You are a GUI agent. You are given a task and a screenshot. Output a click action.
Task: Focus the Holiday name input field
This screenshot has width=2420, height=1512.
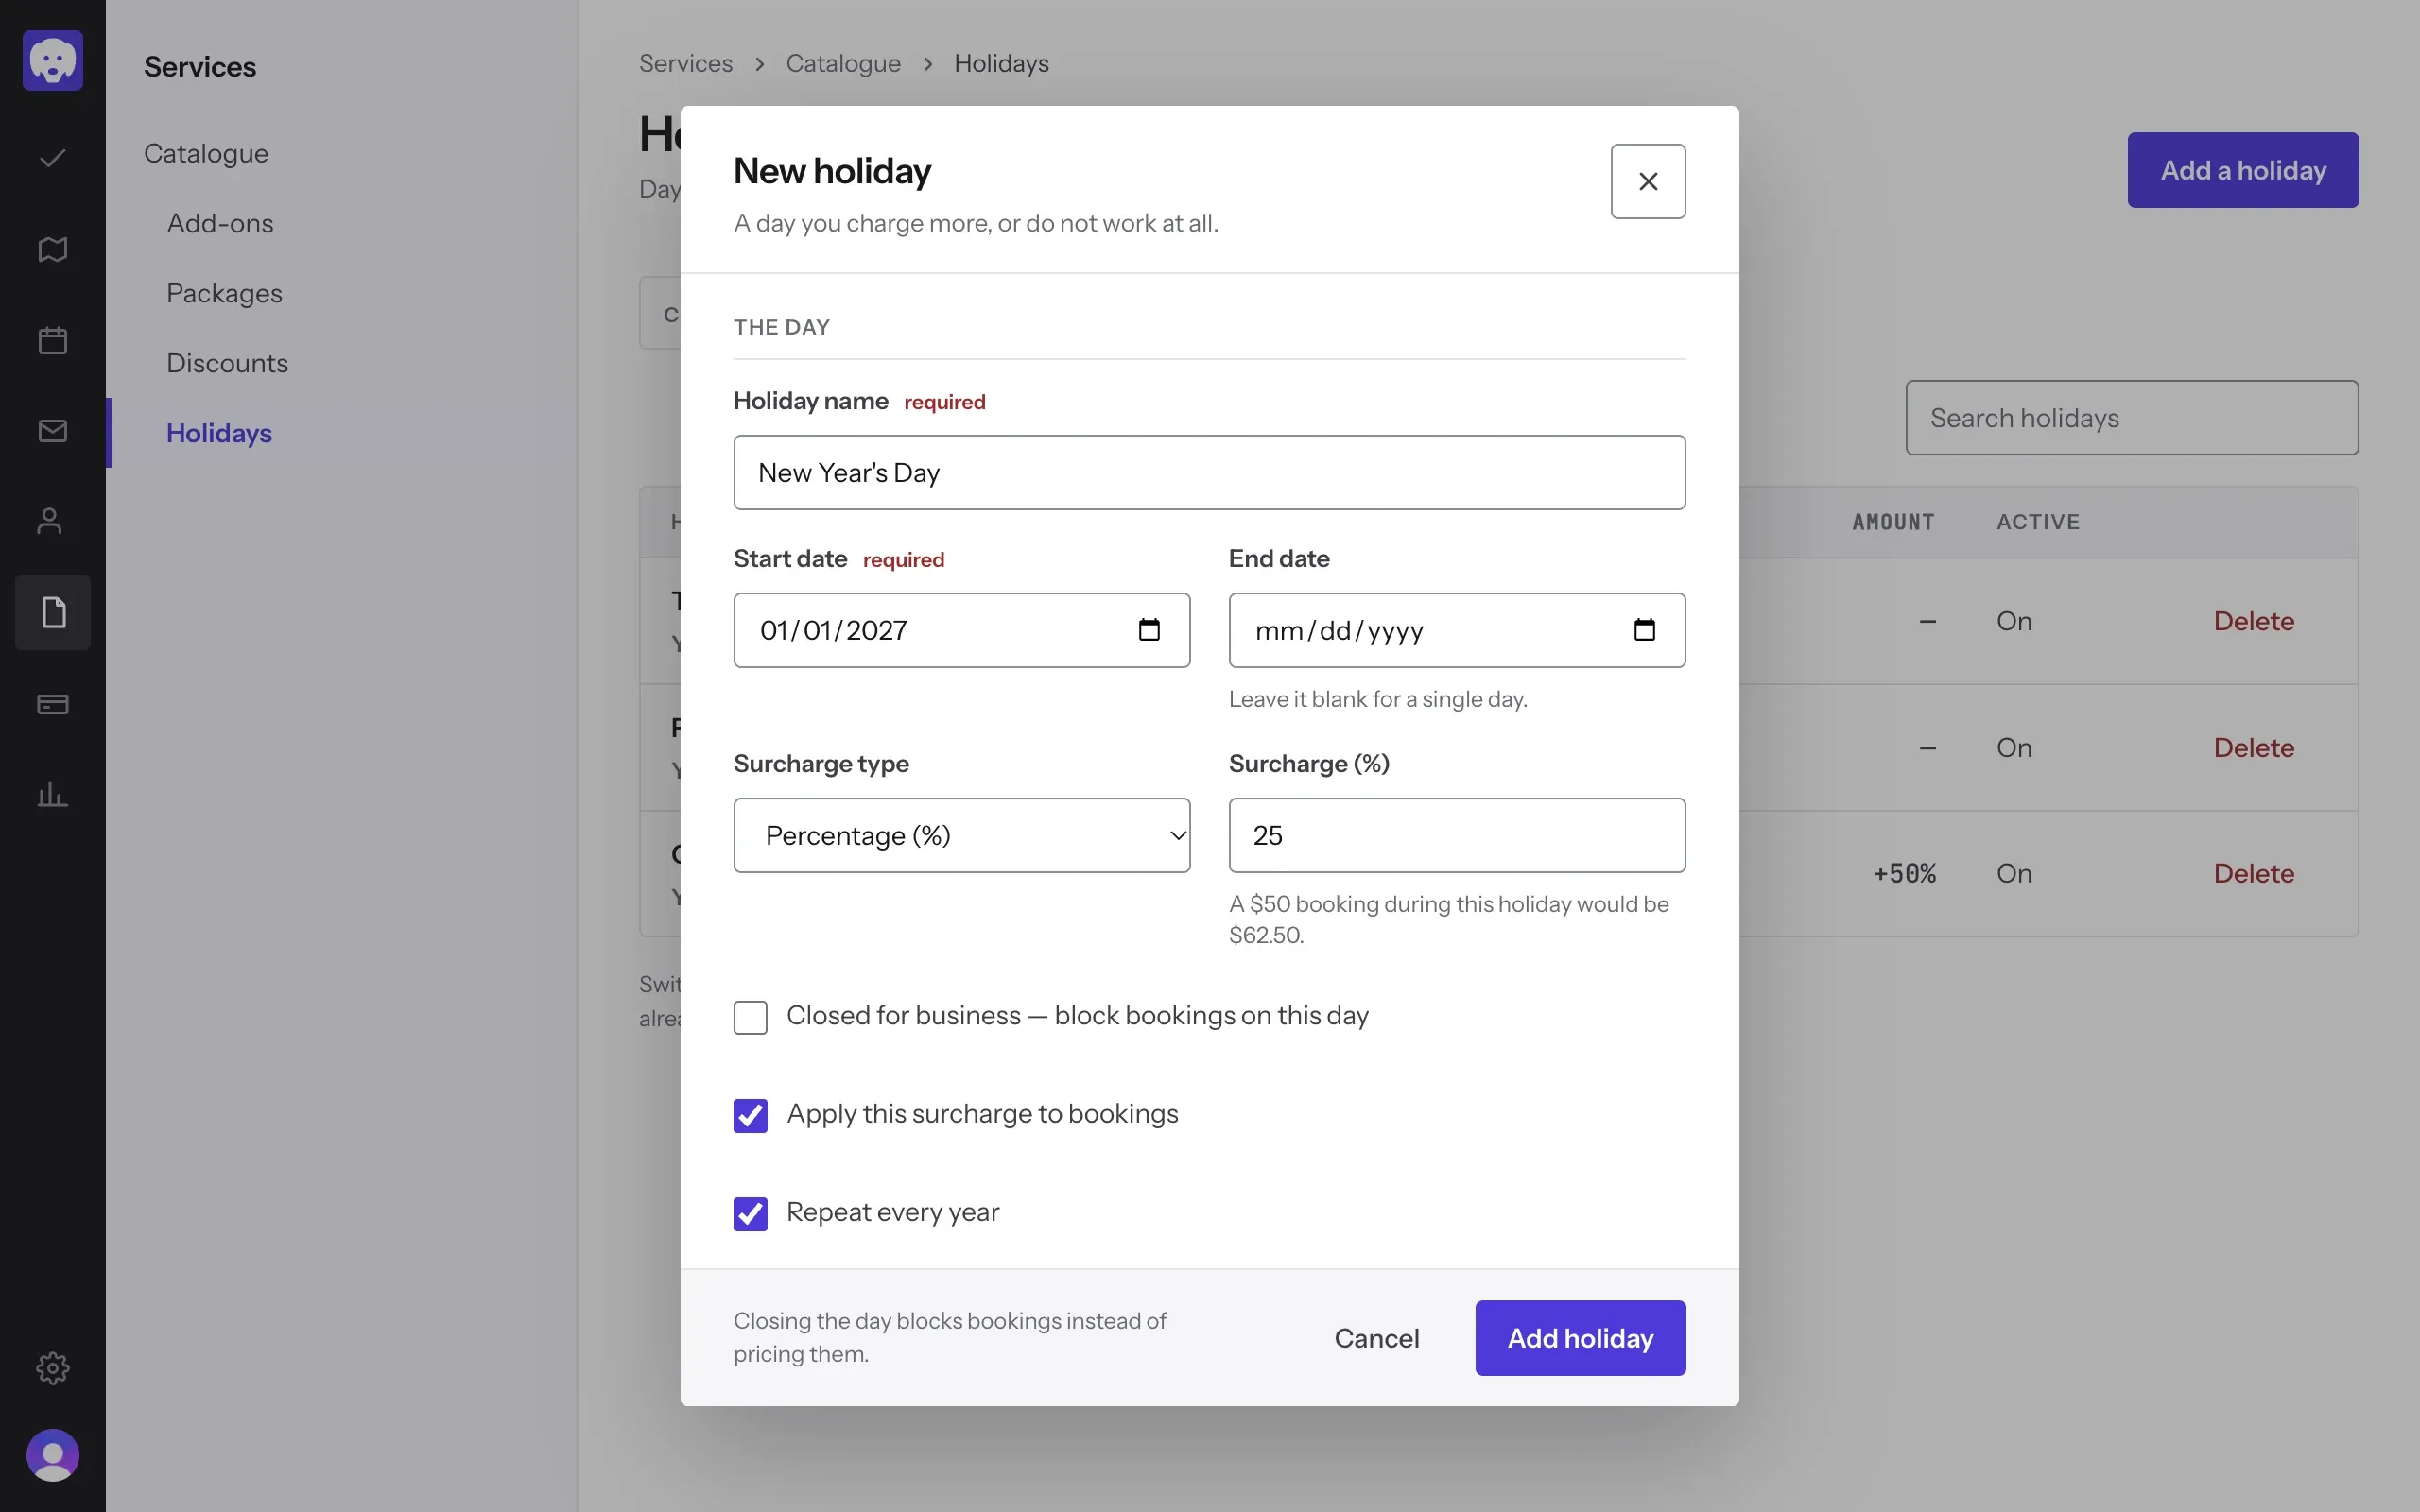click(1209, 472)
